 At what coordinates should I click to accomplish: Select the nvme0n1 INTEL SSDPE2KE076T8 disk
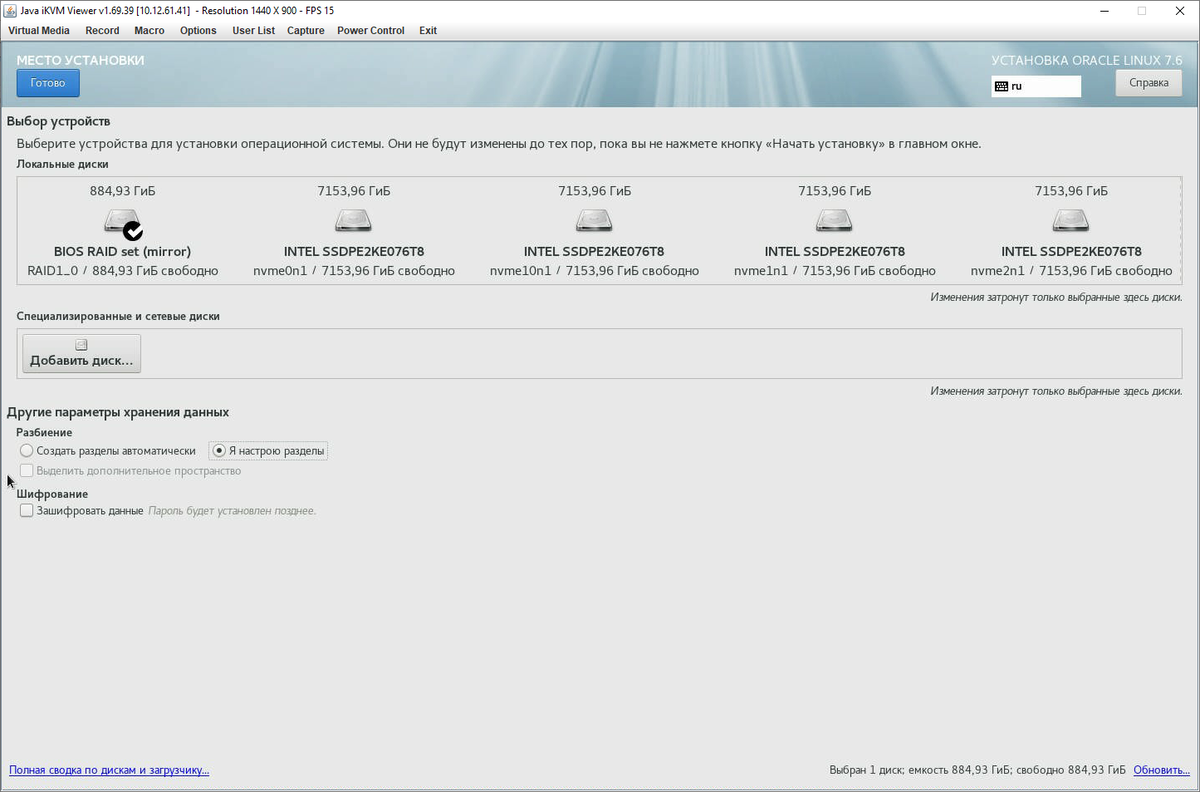pos(352,222)
